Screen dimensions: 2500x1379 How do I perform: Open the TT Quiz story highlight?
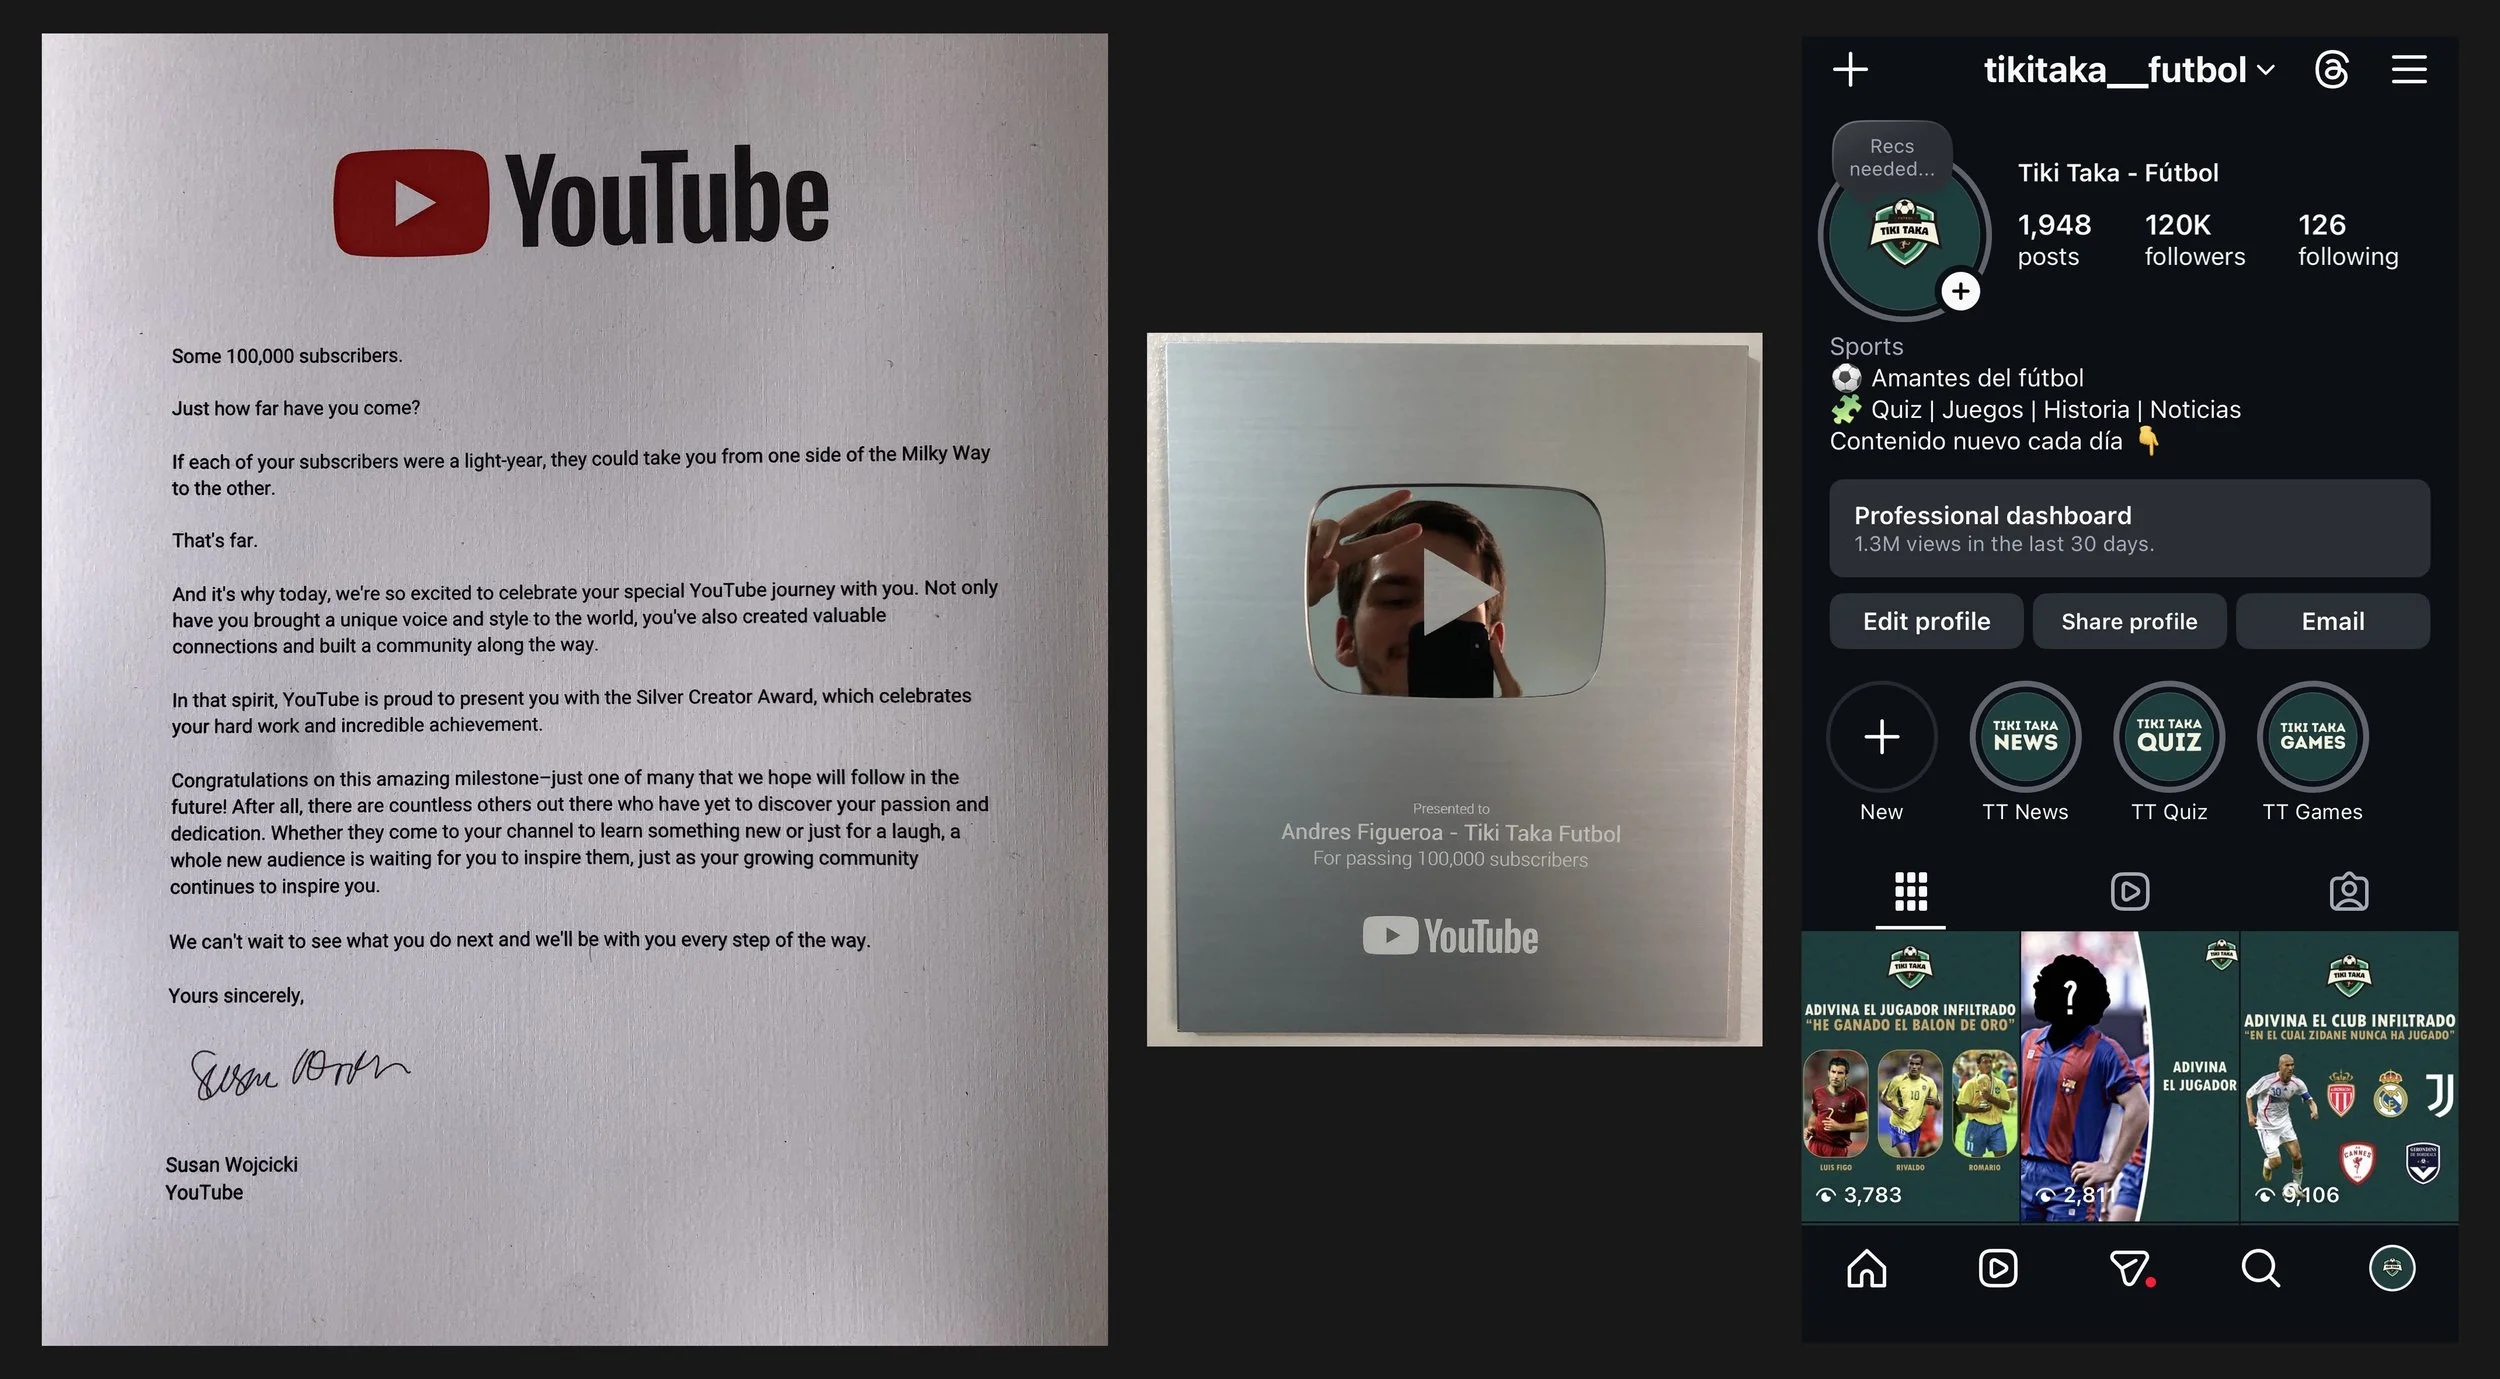pyautogui.click(x=2168, y=738)
